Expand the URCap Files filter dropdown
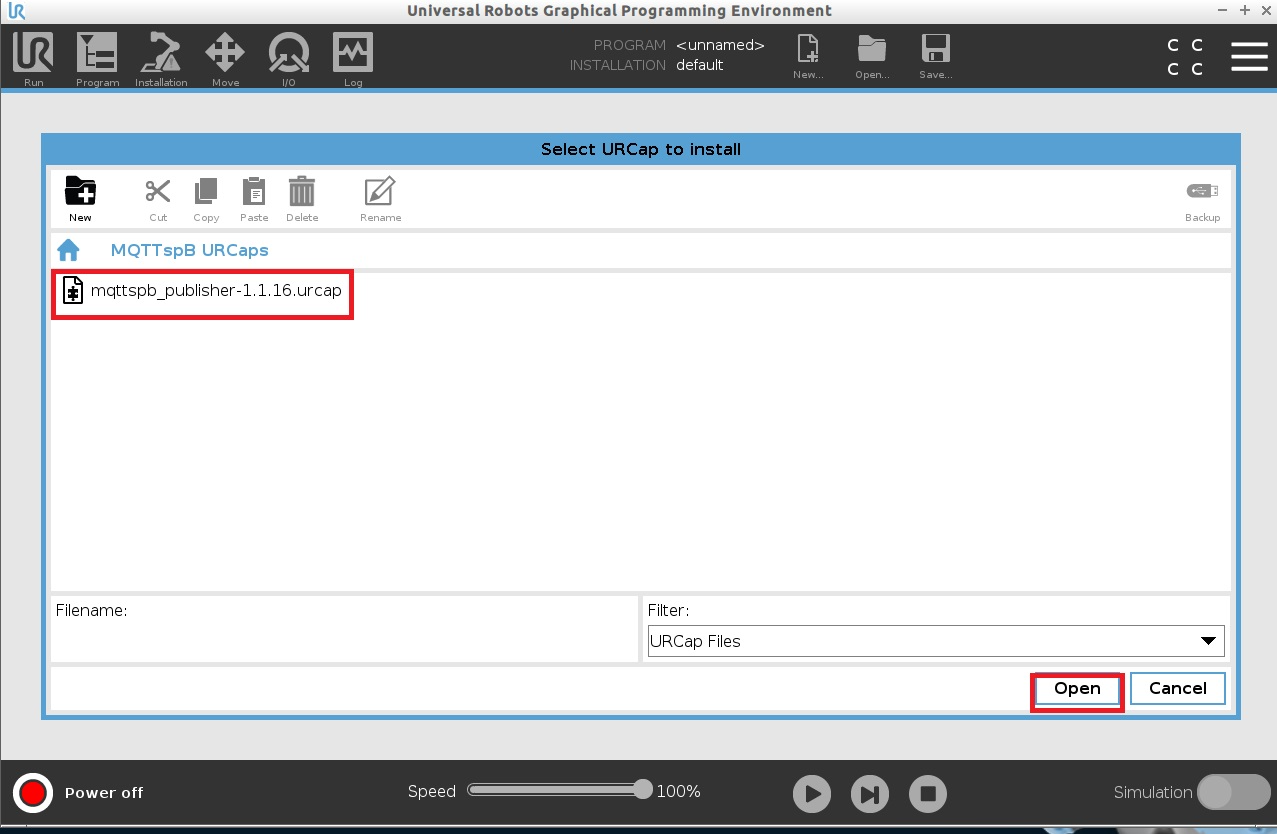This screenshot has height=834, width=1277. point(936,641)
